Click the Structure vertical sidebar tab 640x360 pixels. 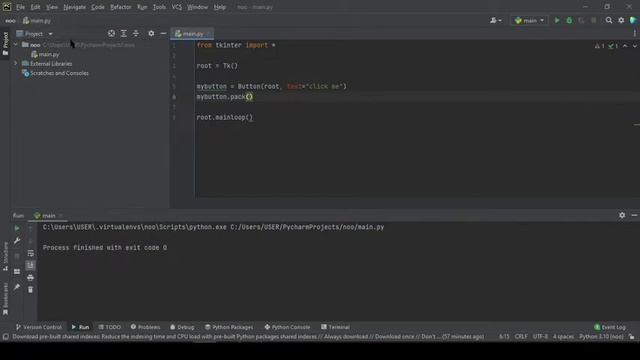coord(5,256)
